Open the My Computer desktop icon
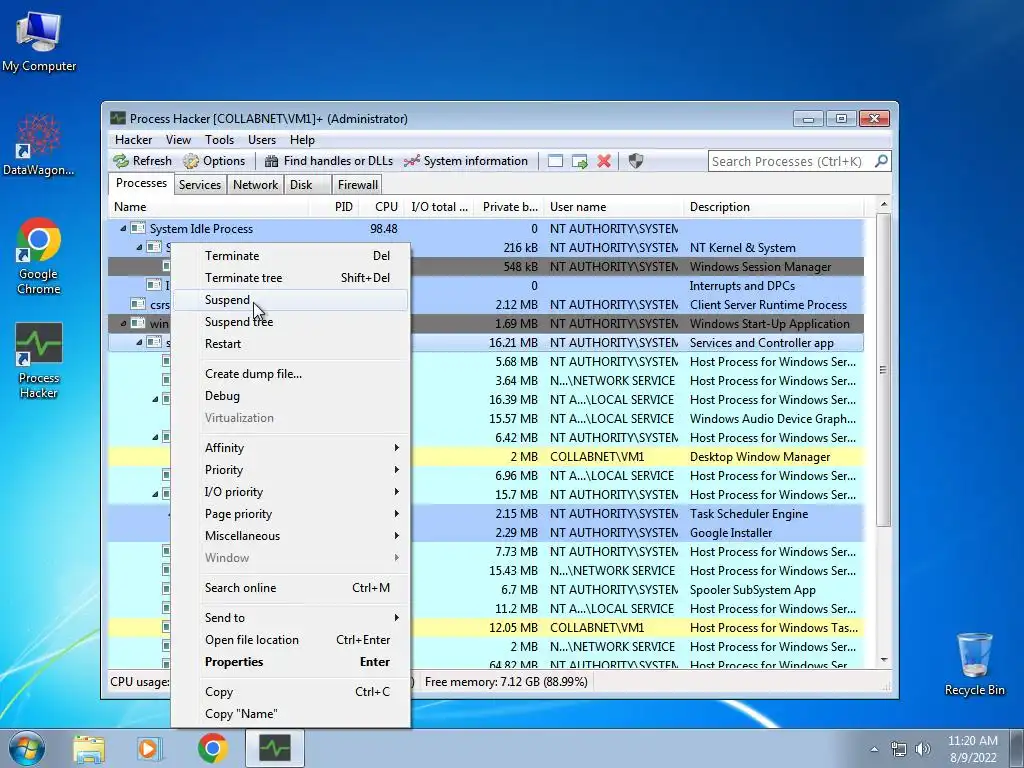1024x768 pixels. point(39,42)
